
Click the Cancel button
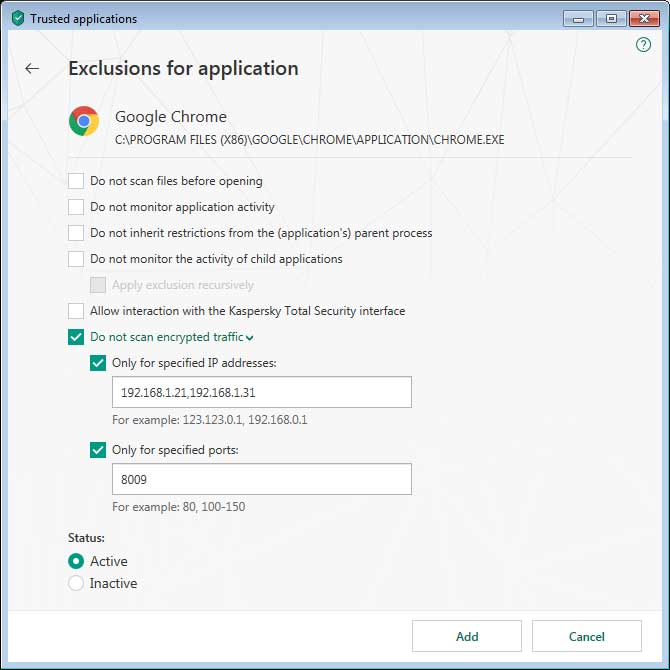click(x=587, y=636)
